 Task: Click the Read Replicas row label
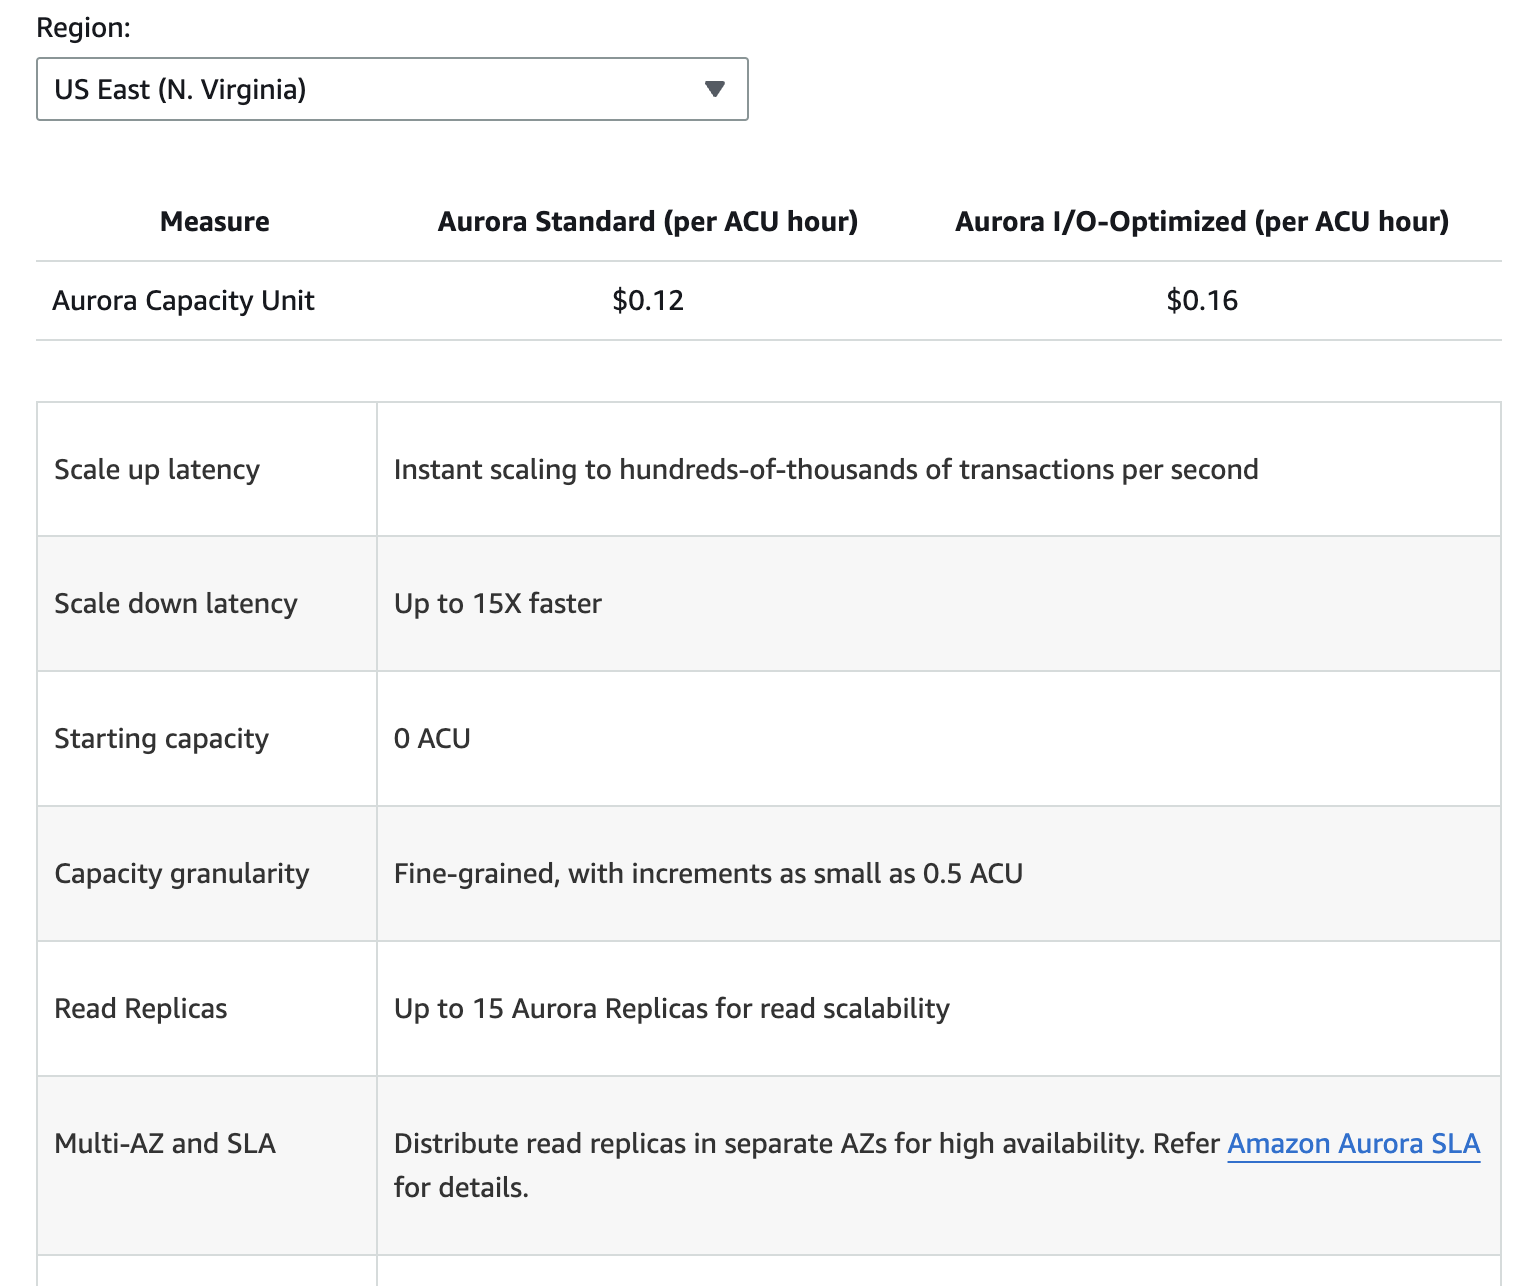(141, 1008)
